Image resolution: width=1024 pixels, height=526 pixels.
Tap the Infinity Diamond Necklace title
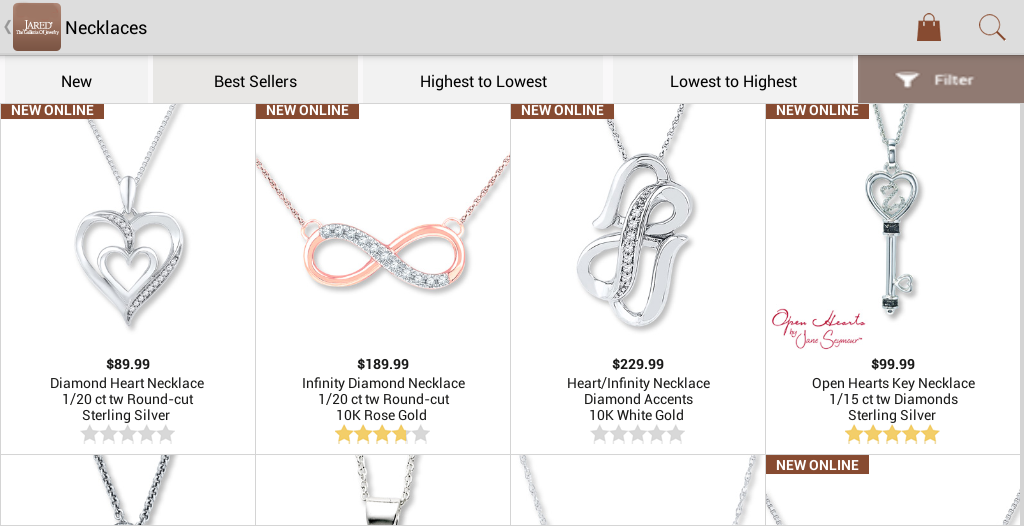(x=383, y=384)
